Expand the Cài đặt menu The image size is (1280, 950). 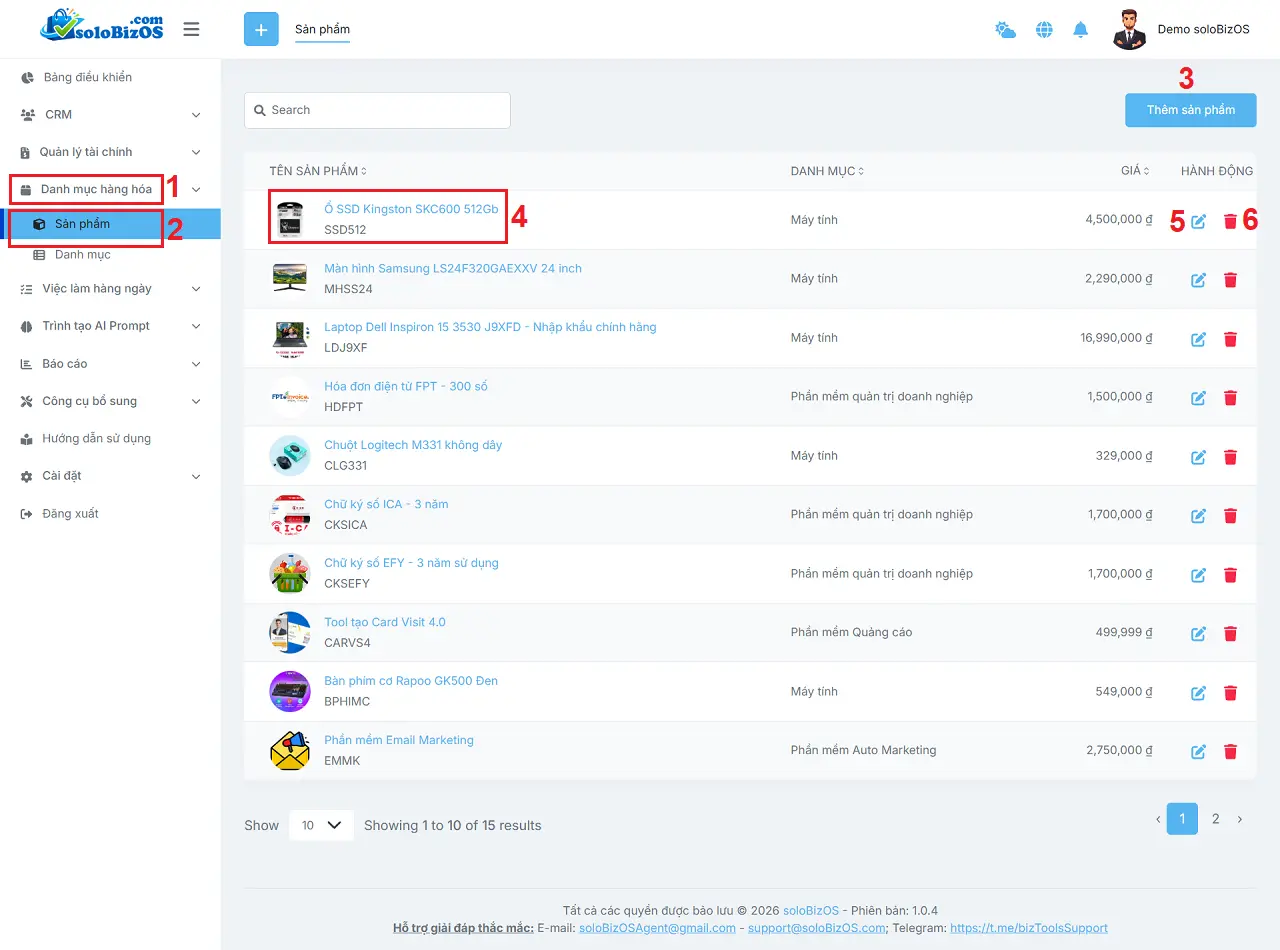click(x=110, y=476)
